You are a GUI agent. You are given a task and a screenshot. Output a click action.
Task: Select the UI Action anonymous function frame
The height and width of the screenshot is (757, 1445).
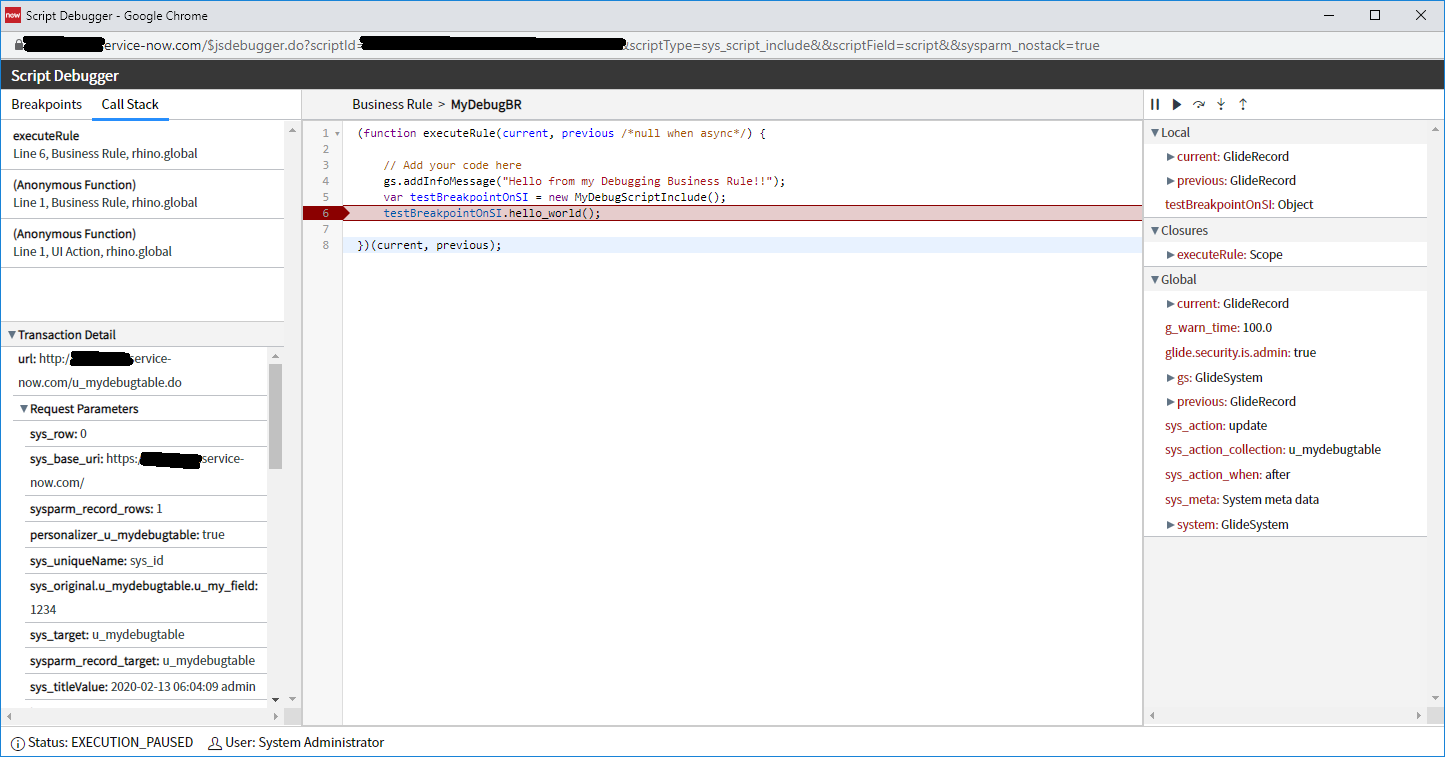click(x=142, y=242)
